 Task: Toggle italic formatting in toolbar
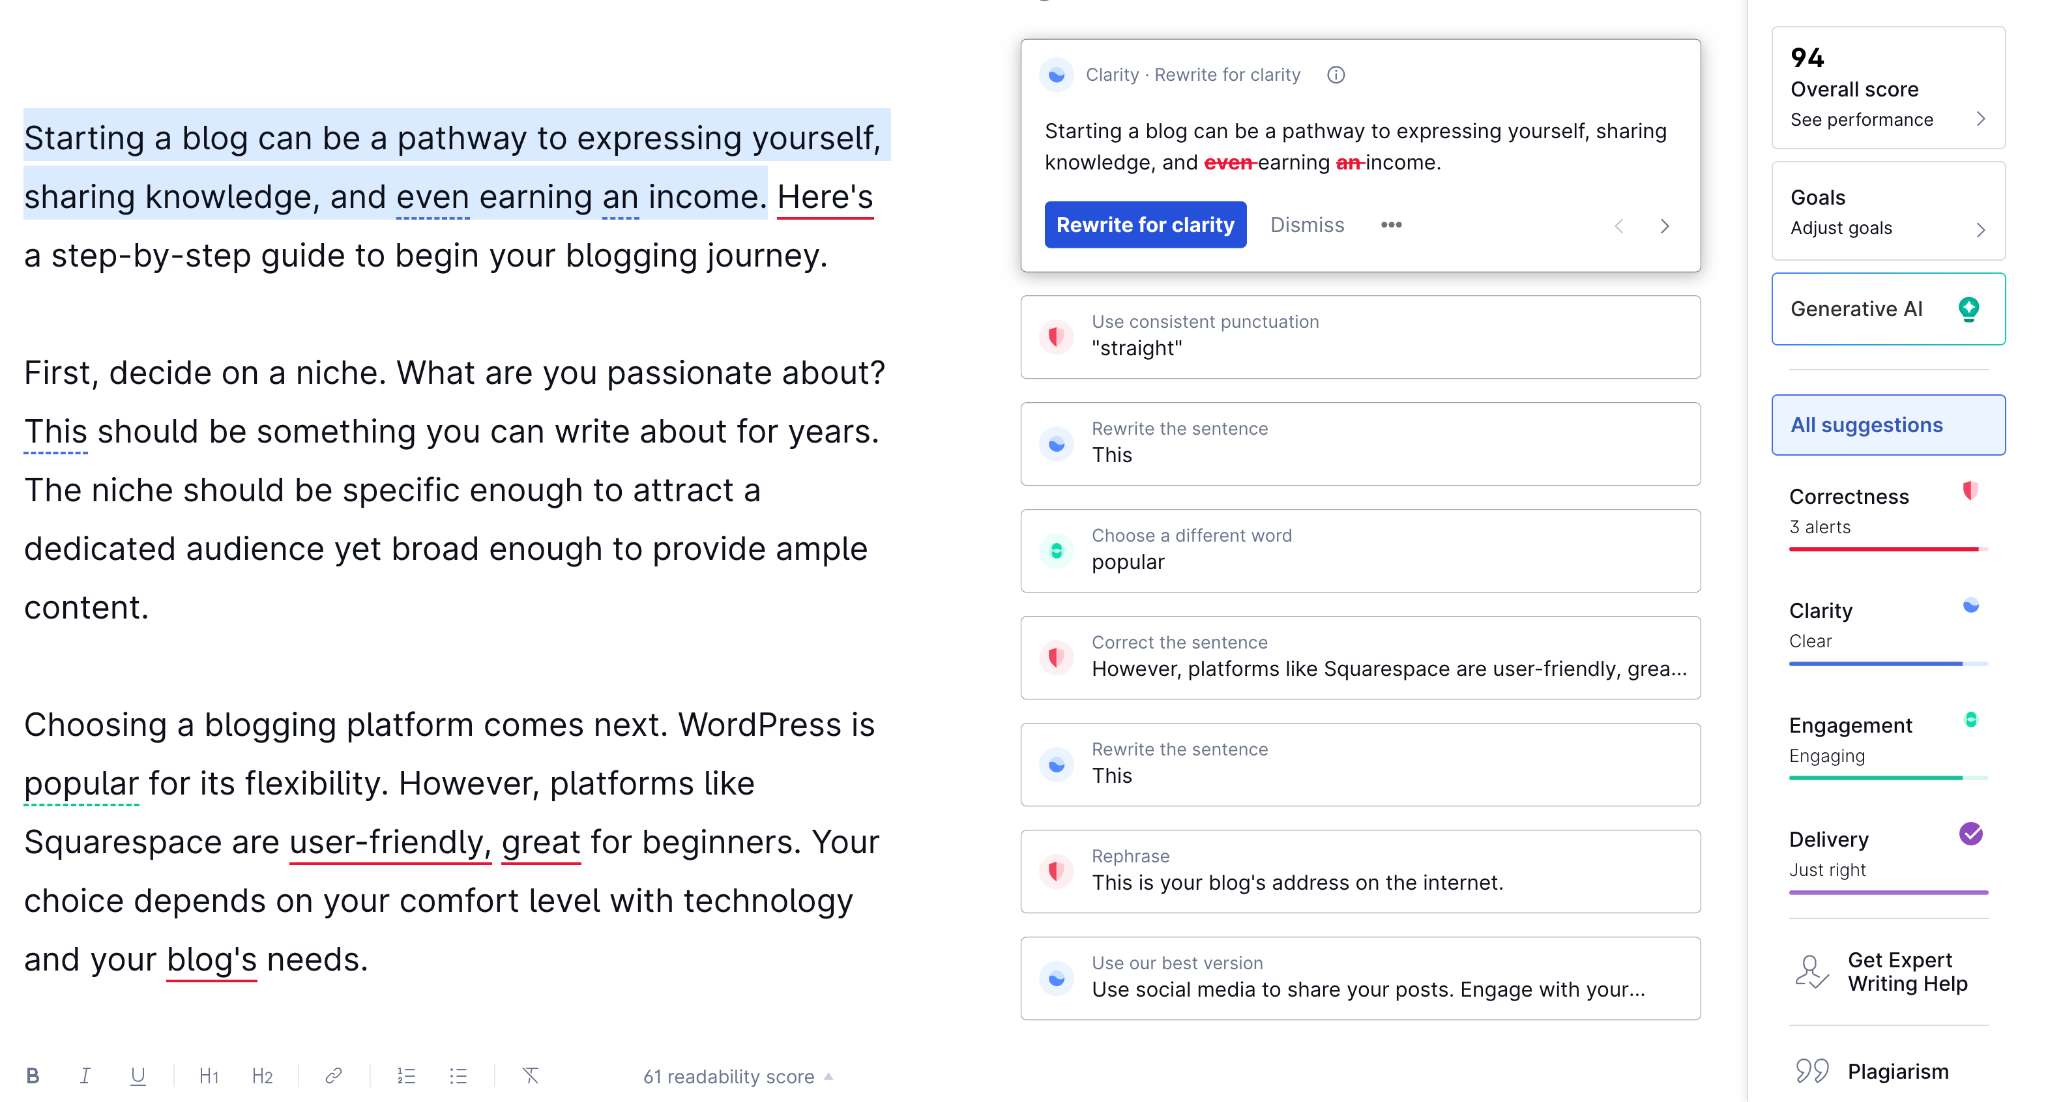[x=86, y=1076]
